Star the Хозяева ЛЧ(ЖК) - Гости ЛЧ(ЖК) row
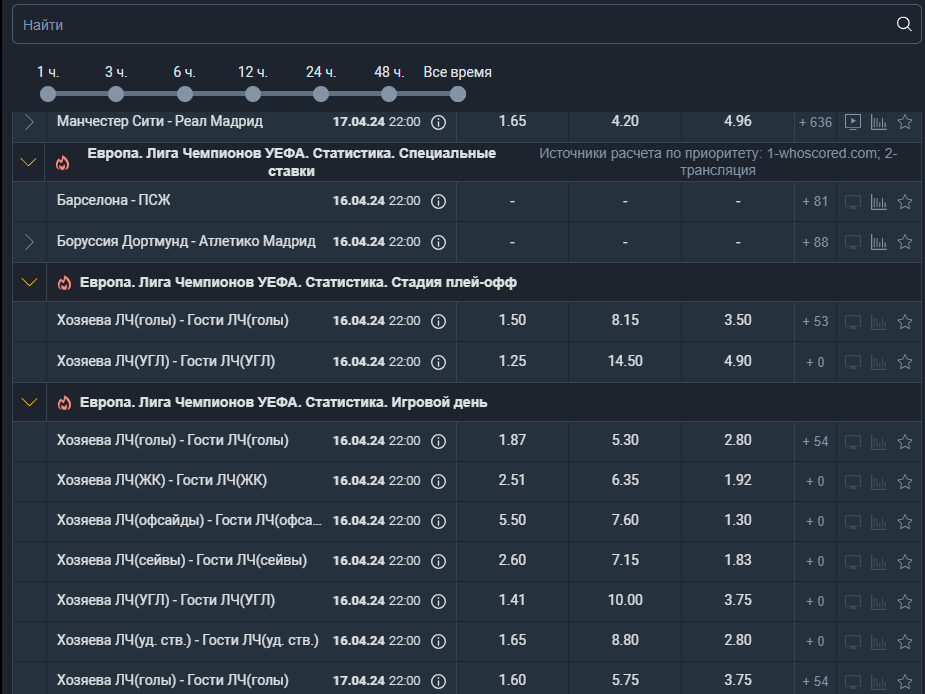The height and width of the screenshot is (694, 925). tap(905, 481)
